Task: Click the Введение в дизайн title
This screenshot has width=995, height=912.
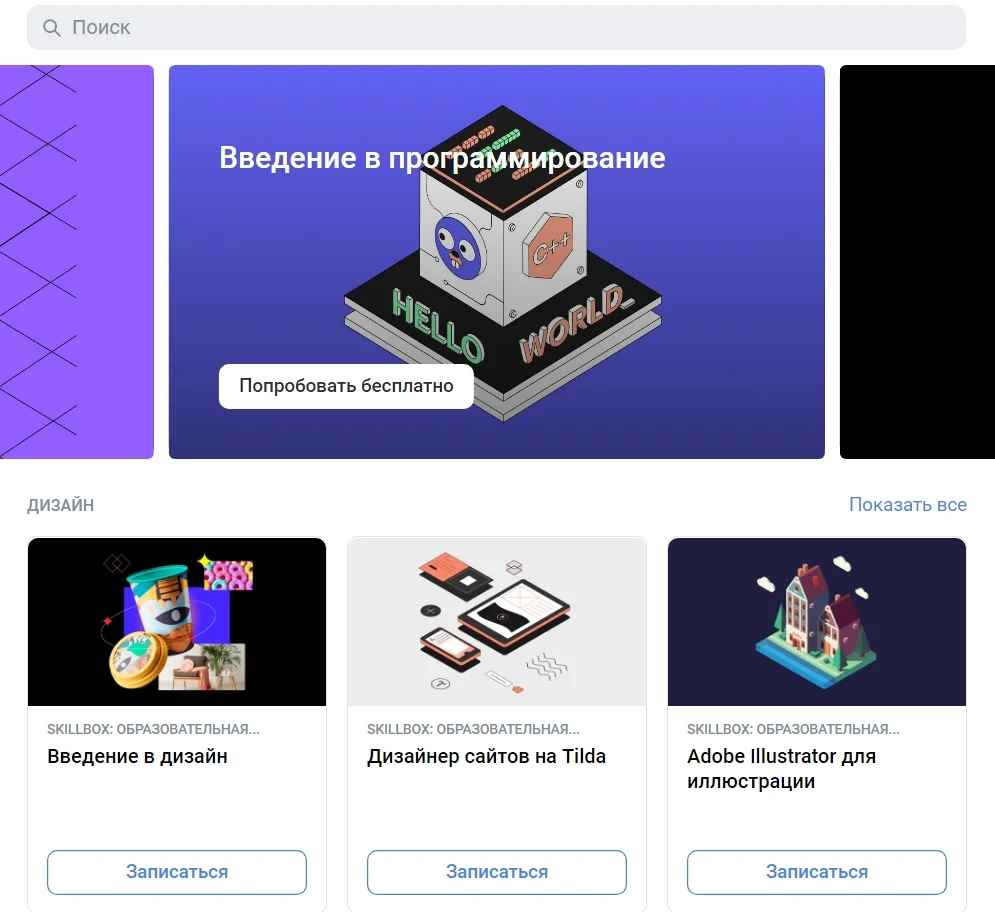Action: coord(137,757)
